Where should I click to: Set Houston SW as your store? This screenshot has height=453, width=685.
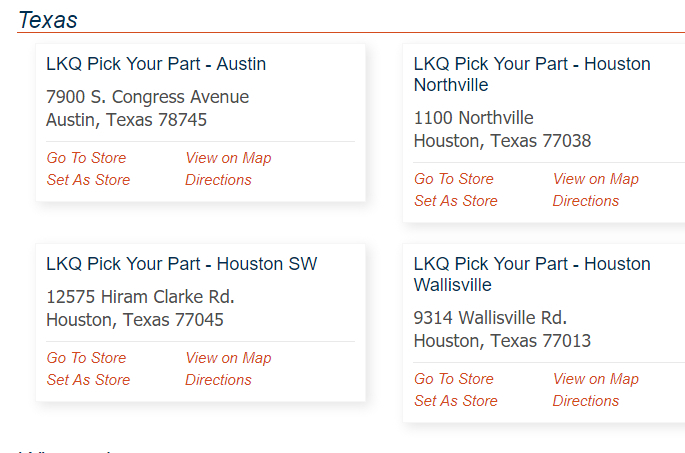pyautogui.click(x=88, y=380)
